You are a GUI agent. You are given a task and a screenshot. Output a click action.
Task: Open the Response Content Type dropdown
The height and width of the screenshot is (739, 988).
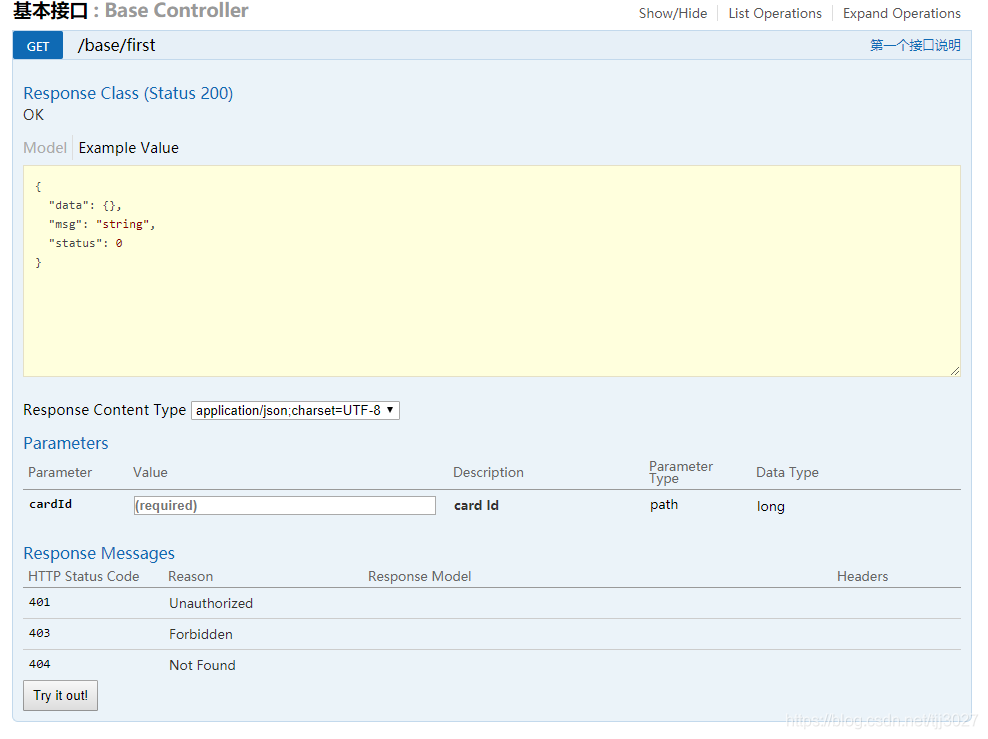pyautogui.click(x=295, y=410)
